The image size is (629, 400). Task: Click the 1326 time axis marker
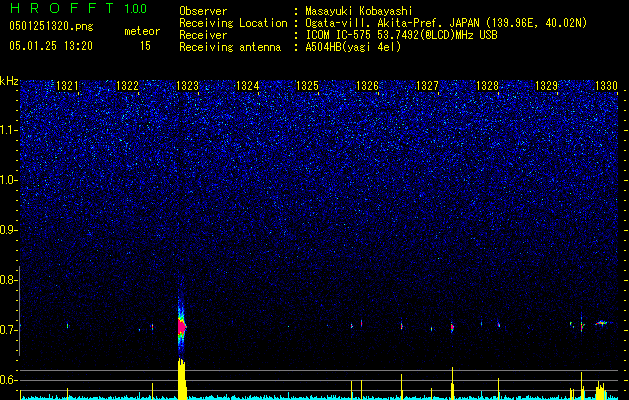pyautogui.click(x=367, y=86)
